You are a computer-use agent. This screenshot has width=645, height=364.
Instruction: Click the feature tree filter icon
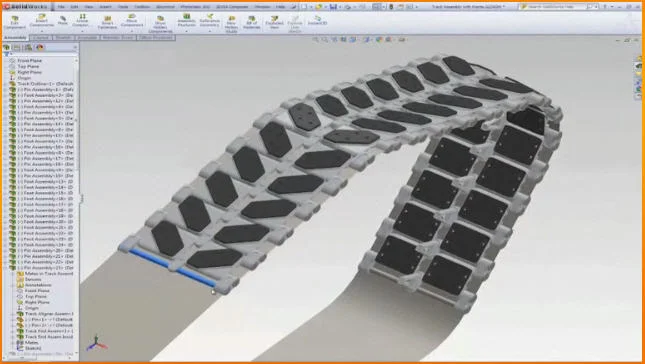7,54
